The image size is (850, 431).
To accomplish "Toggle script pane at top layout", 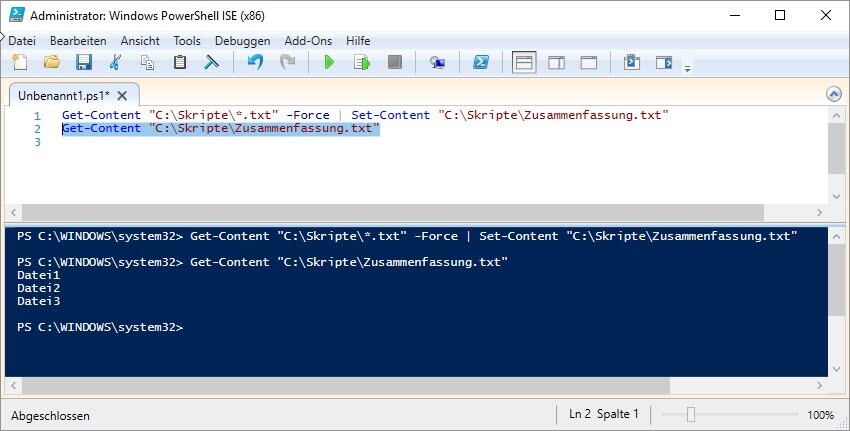I will (524, 63).
